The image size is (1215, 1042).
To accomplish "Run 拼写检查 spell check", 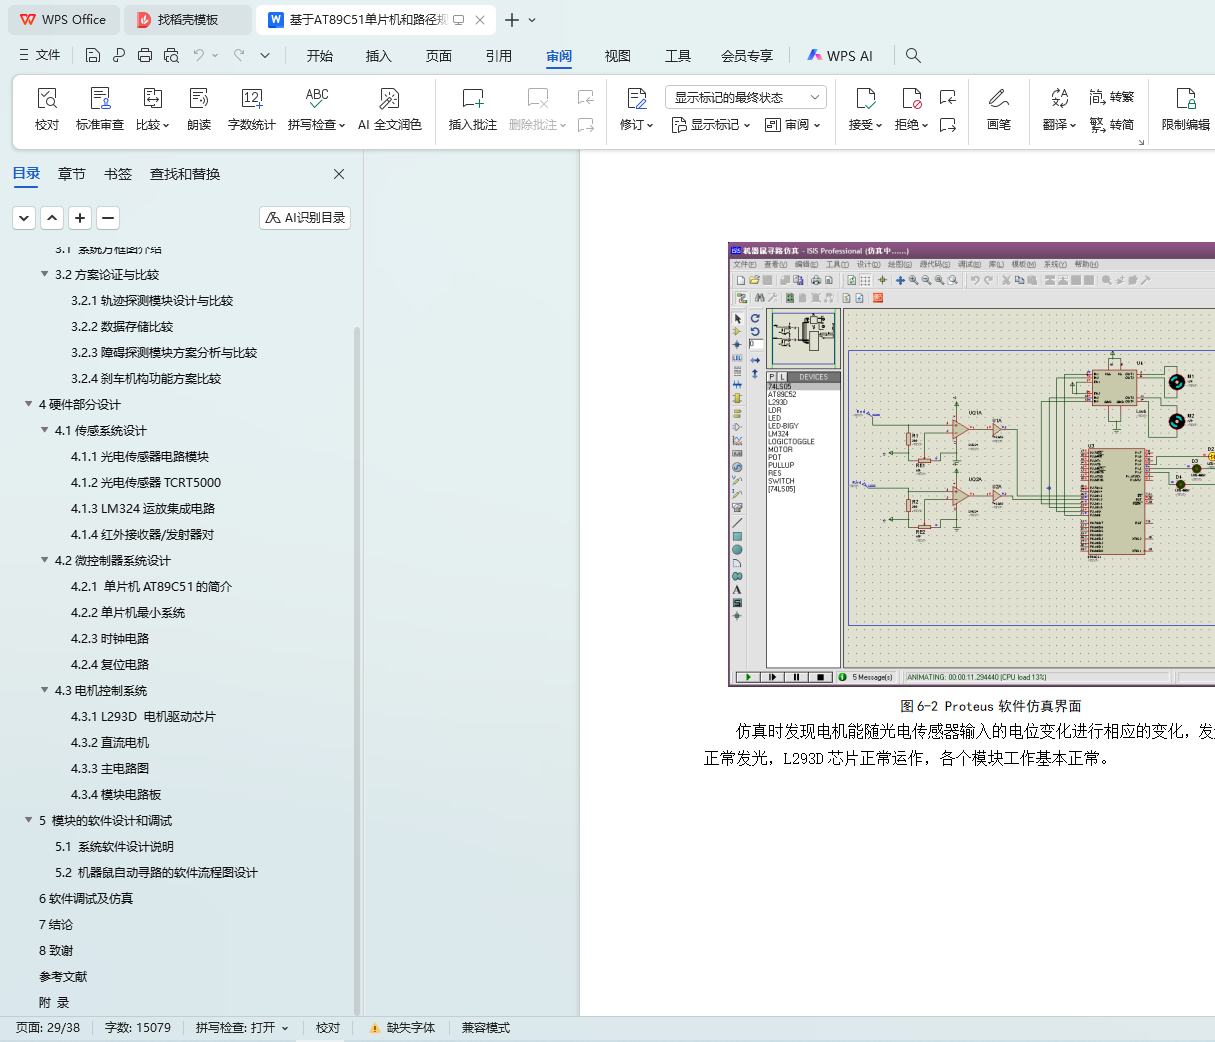I will click(316, 109).
